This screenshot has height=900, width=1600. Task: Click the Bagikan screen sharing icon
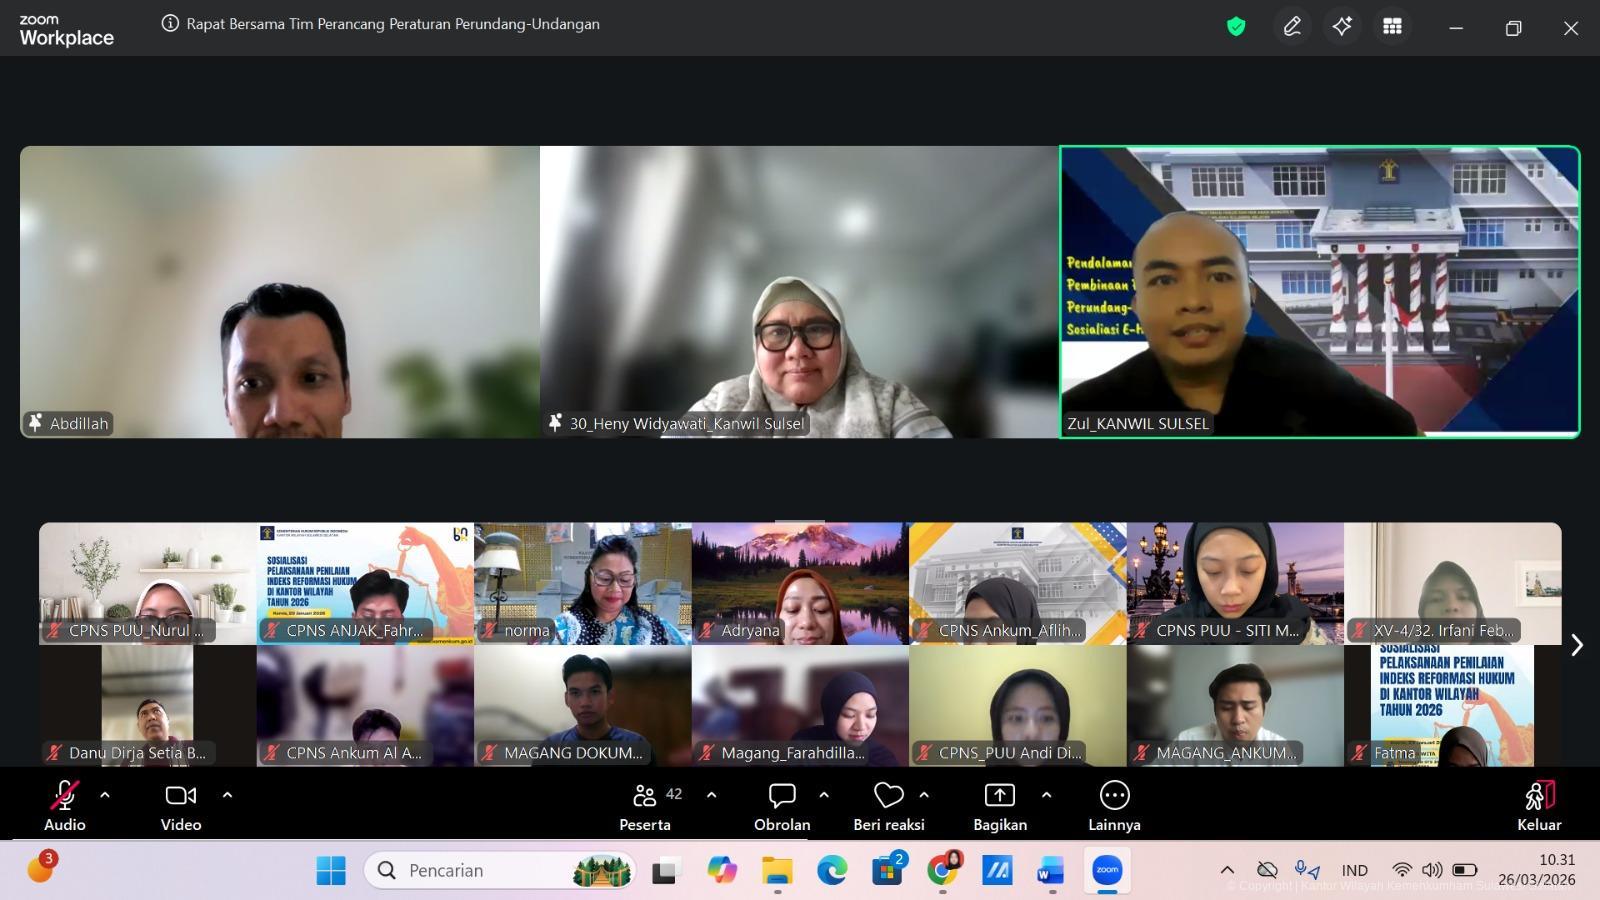click(998, 795)
